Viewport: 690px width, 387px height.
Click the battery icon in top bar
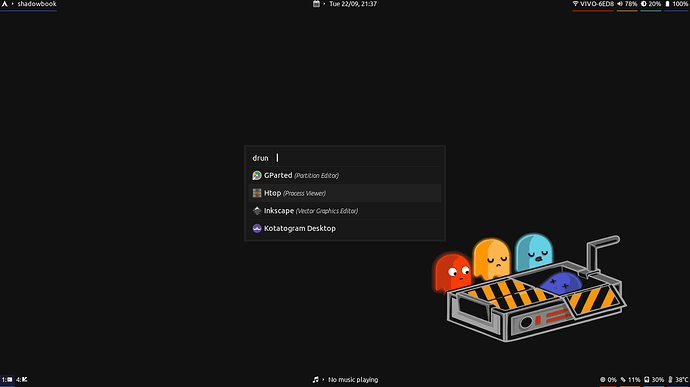click(667, 4)
